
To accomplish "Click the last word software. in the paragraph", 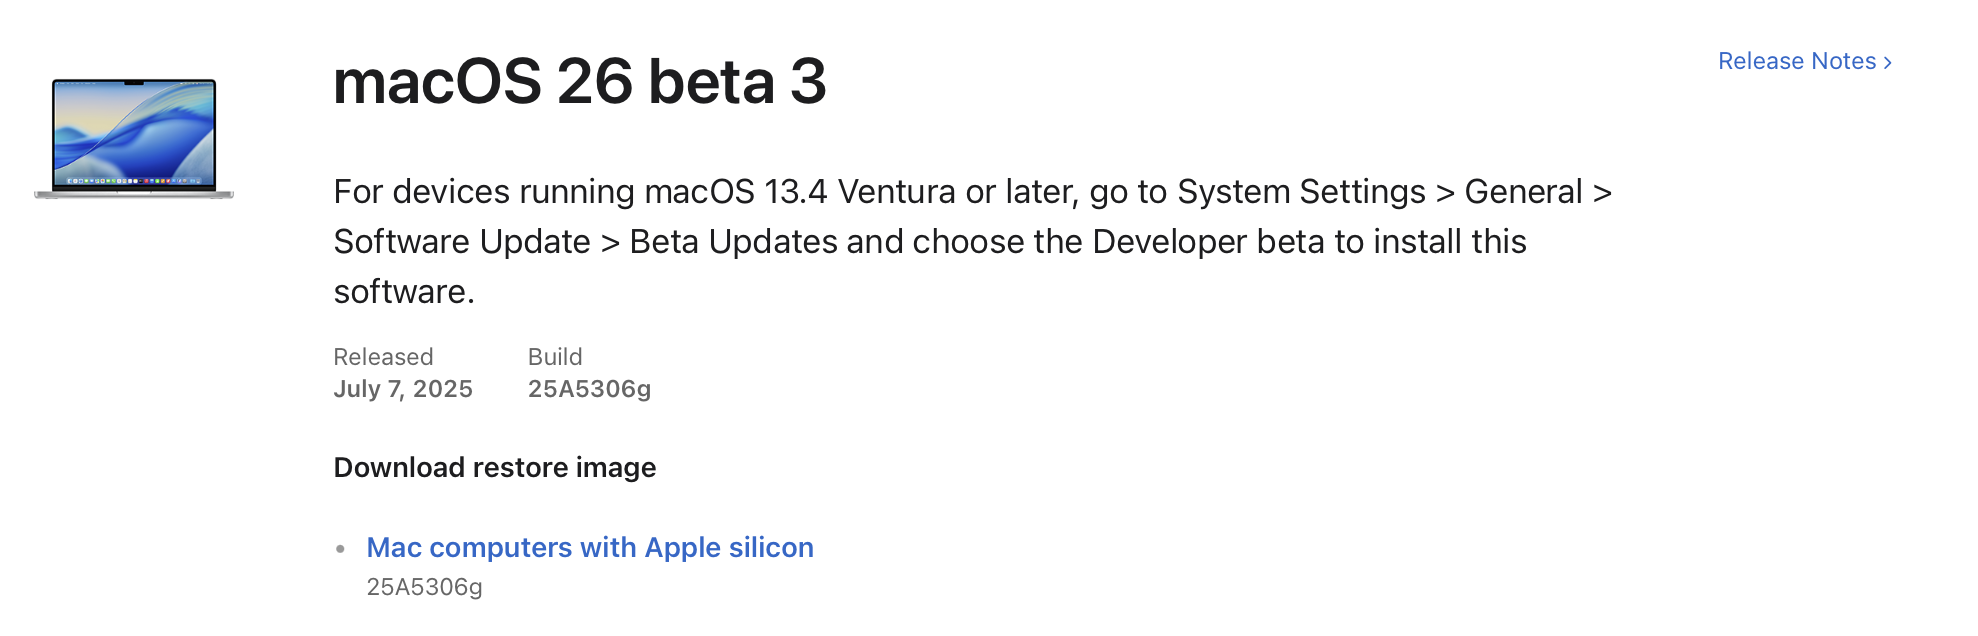I will tap(404, 292).
